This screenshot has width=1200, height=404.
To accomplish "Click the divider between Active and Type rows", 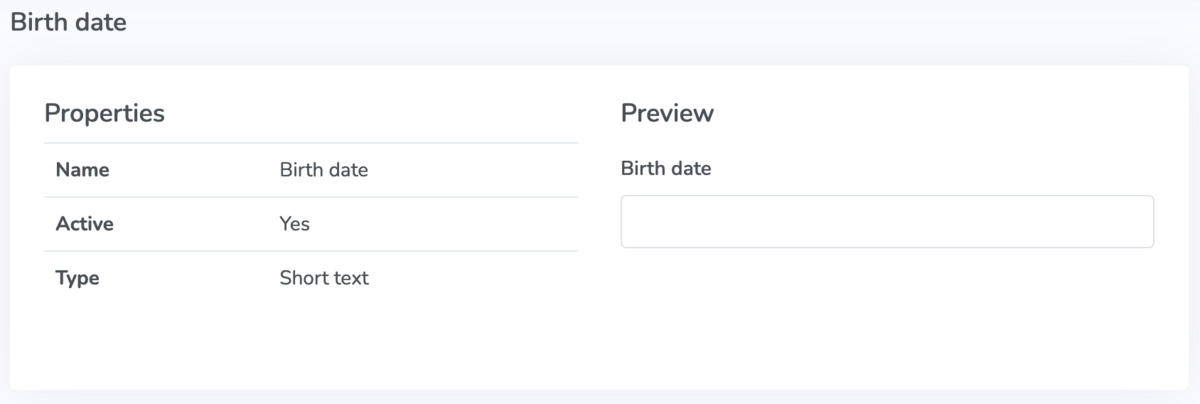I will tap(311, 251).
